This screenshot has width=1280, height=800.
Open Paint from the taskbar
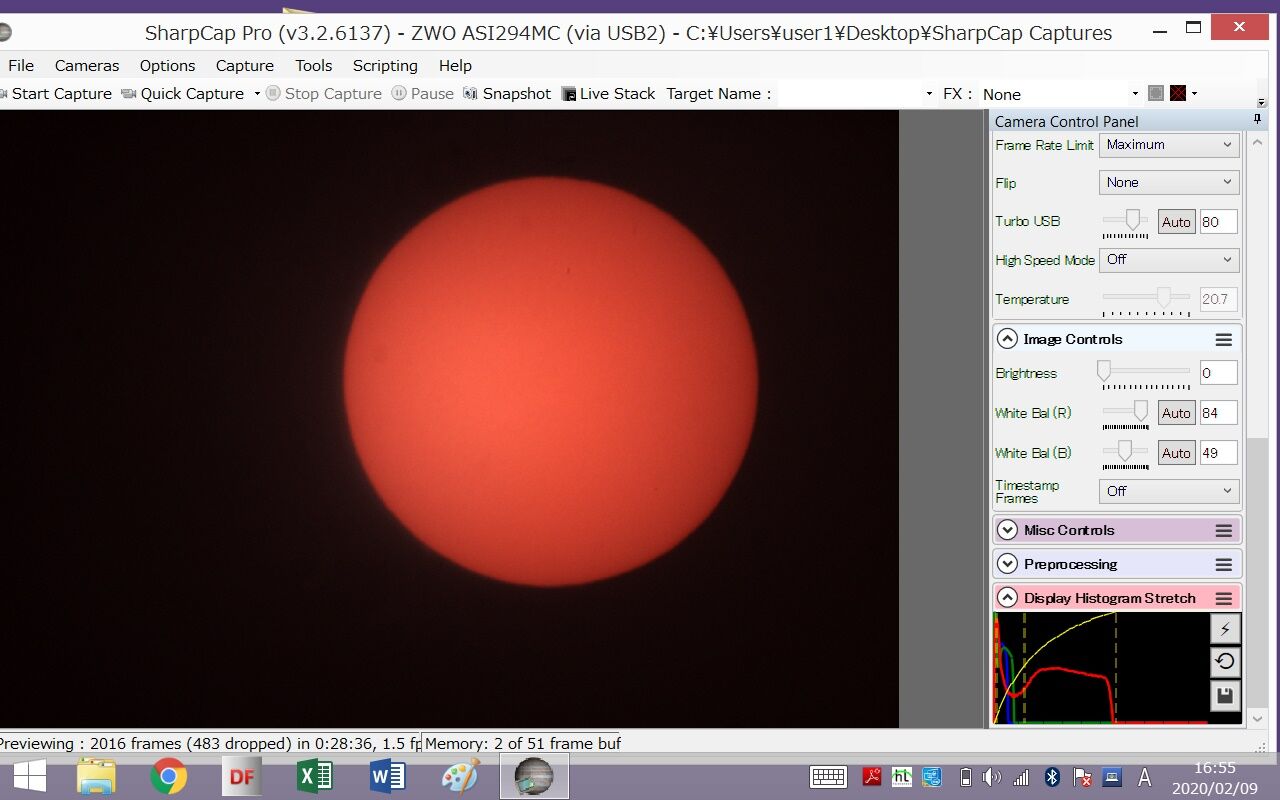pos(460,776)
